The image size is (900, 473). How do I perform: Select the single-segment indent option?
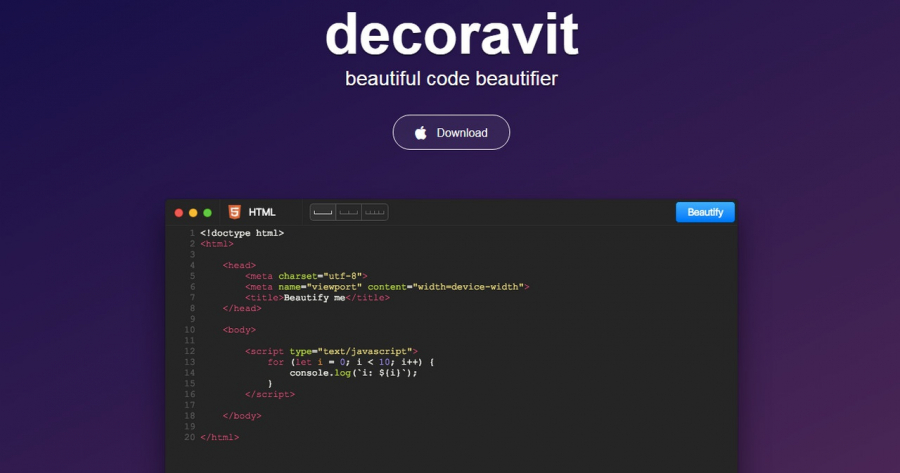[323, 212]
